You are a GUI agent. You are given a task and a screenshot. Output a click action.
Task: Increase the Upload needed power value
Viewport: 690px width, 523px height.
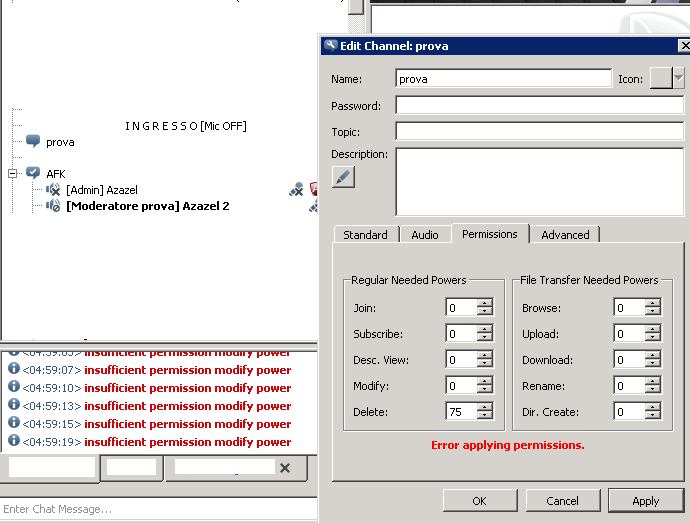pyautogui.click(x=653, y=330)
